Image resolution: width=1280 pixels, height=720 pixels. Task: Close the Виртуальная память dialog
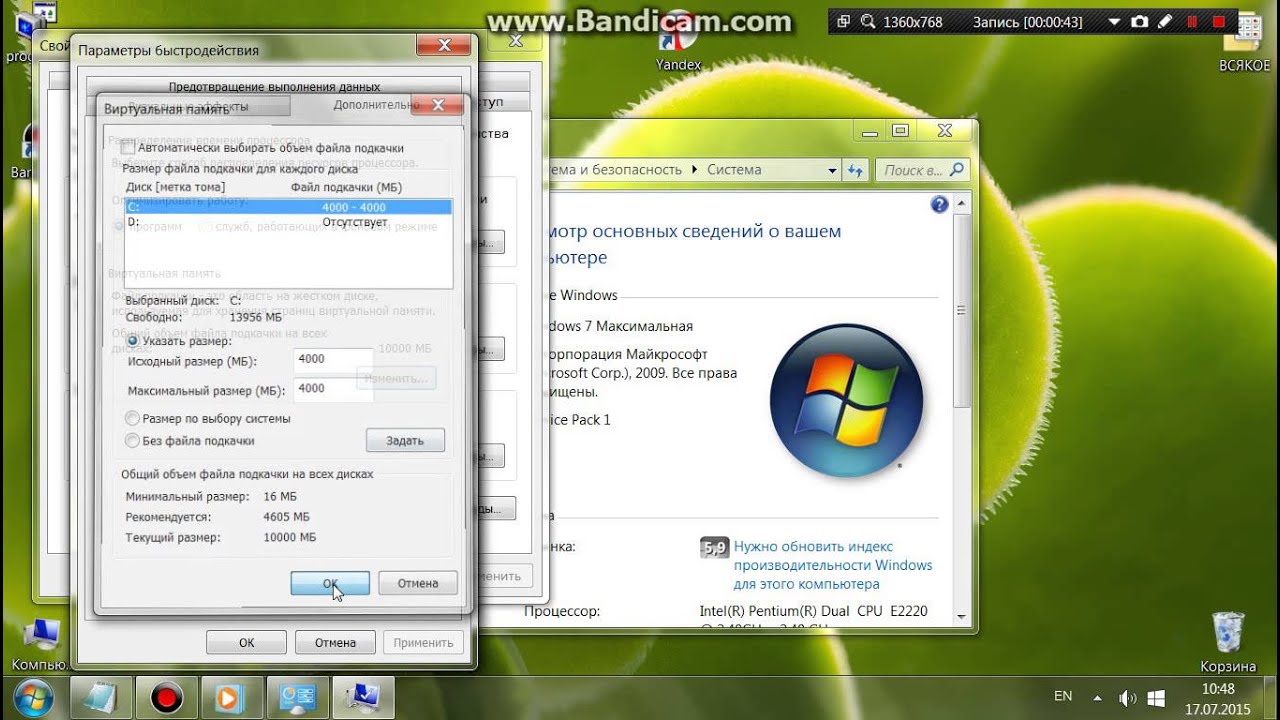click(438, 104)
